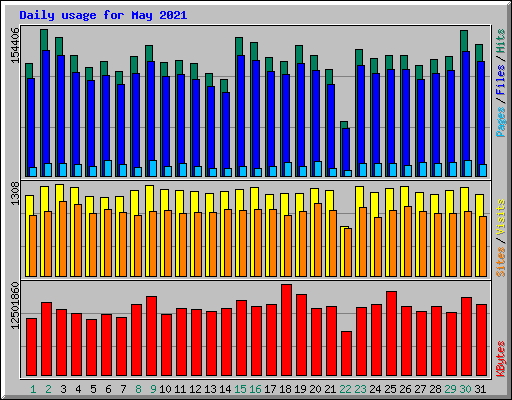Select the red KBytes bar for day 18

coord(286,330)
